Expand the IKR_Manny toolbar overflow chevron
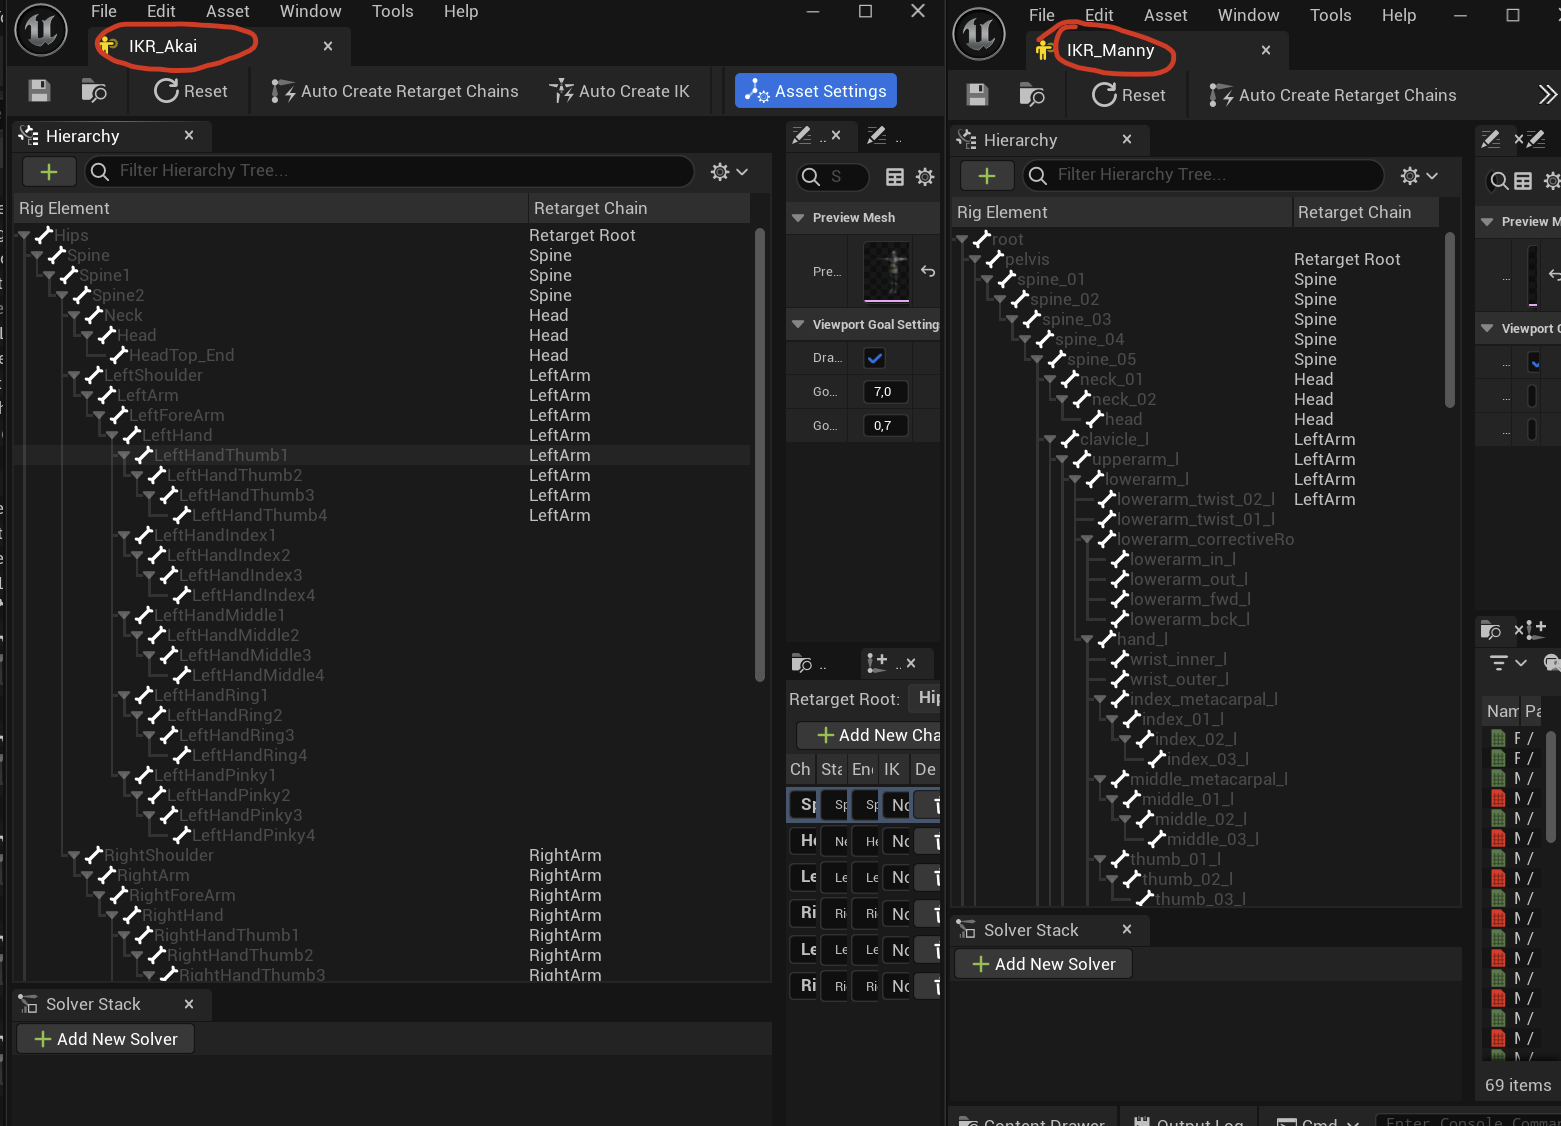This screenshot has width=1561, height=1126. [1547, 95]
